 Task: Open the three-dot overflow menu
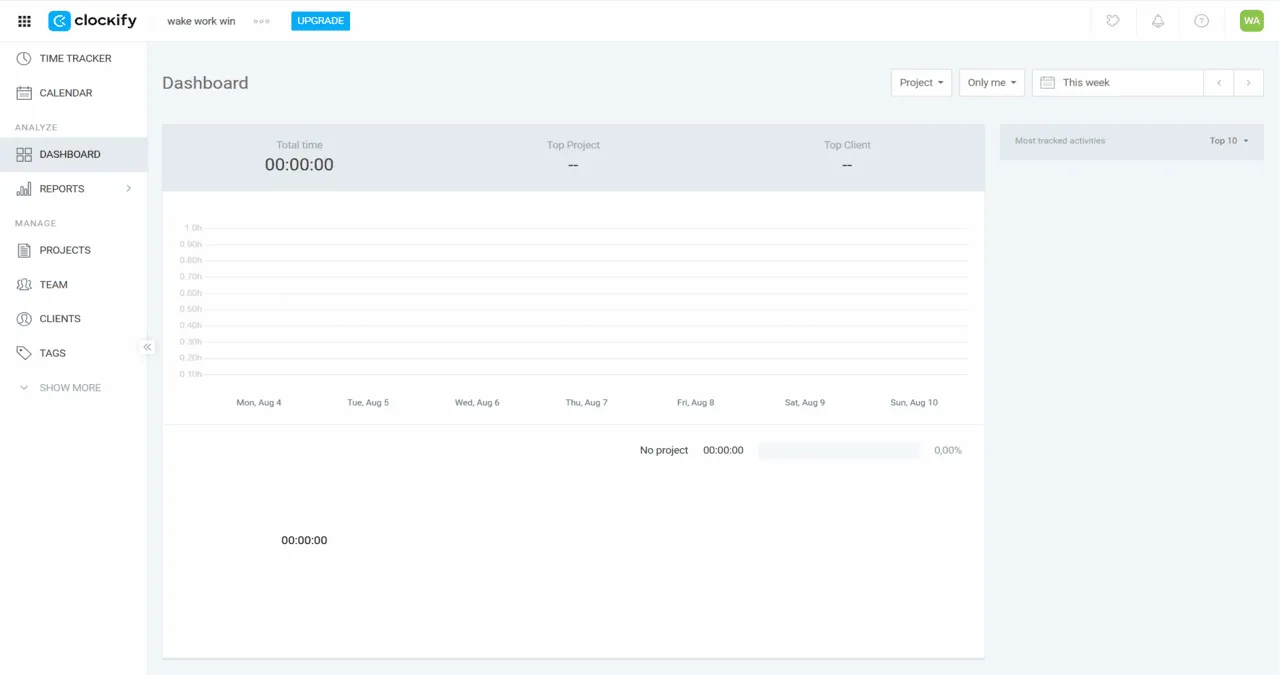261,20
